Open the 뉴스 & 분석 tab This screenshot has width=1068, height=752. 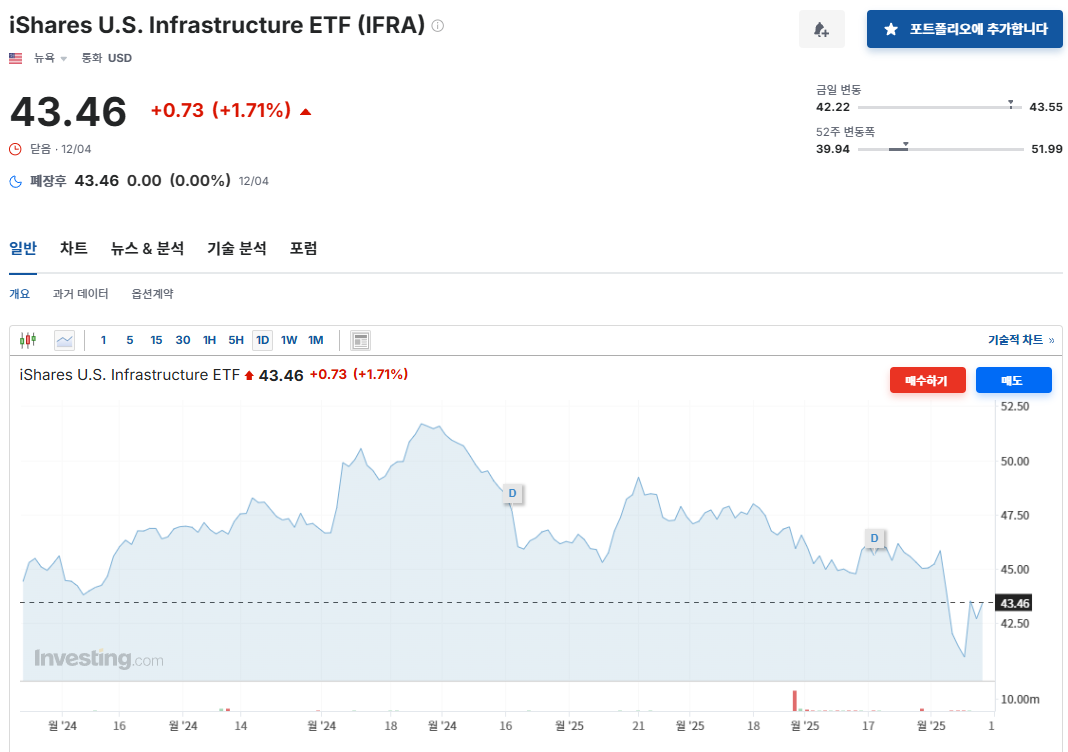point(147,249)
